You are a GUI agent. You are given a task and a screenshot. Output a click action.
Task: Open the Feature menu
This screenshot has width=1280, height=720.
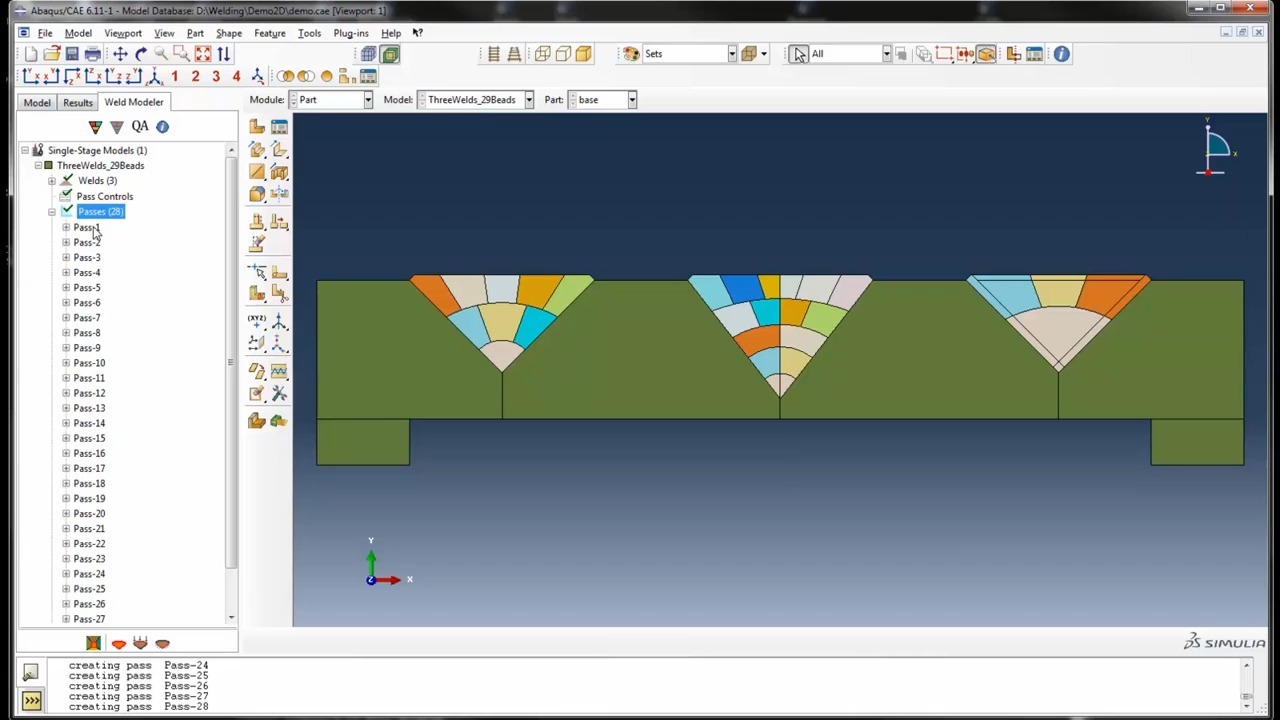[270, 33]
